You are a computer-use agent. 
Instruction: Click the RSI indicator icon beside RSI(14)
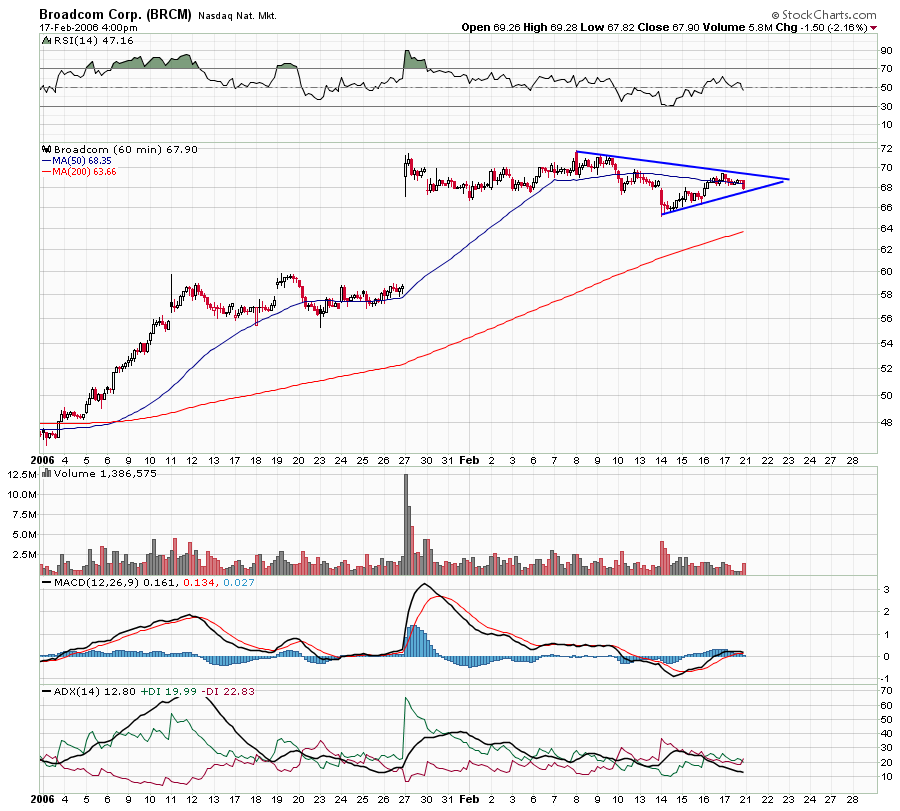click(46, 41)
